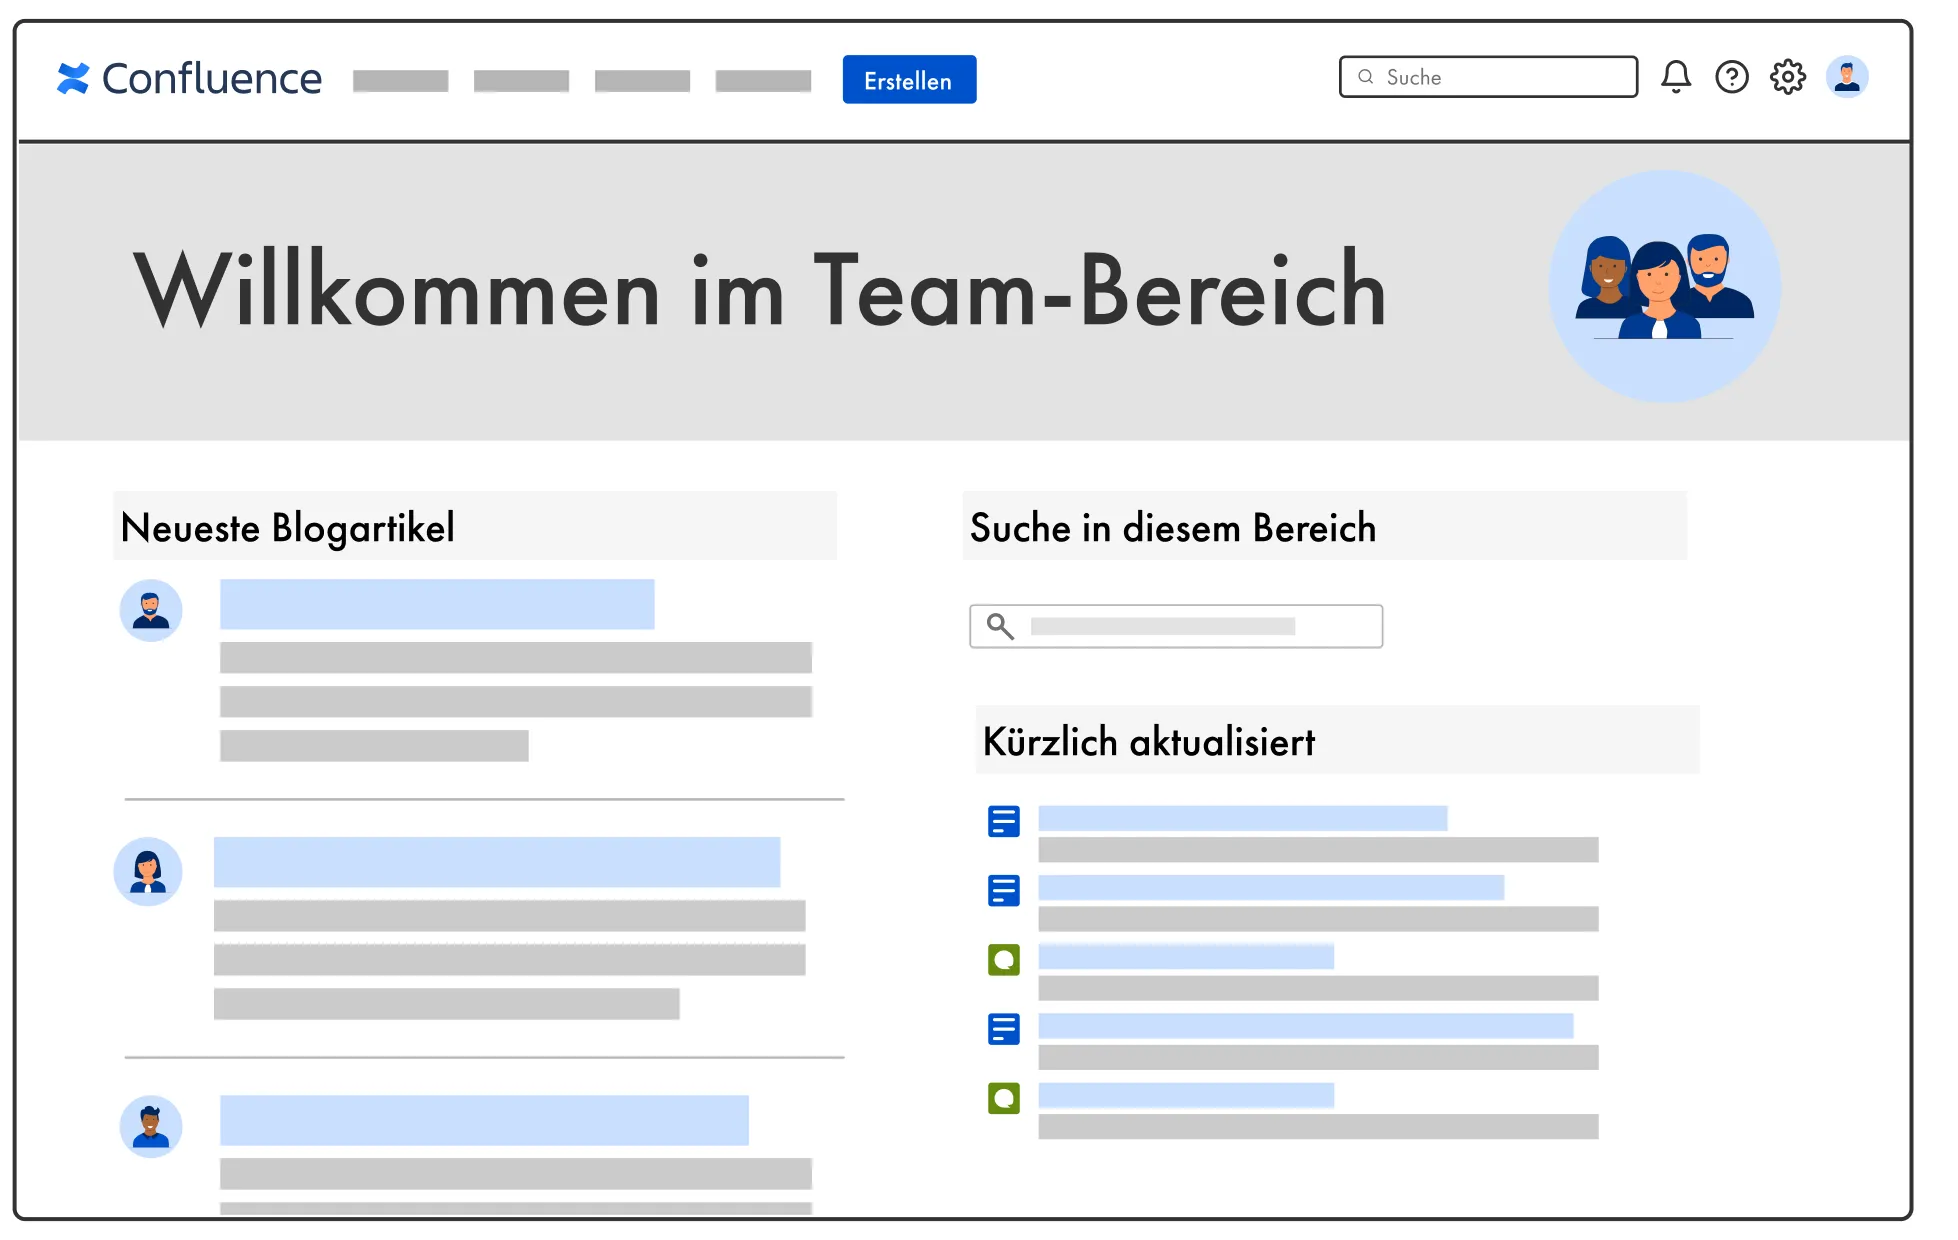Open the help question mark icon

(1732, 77)
